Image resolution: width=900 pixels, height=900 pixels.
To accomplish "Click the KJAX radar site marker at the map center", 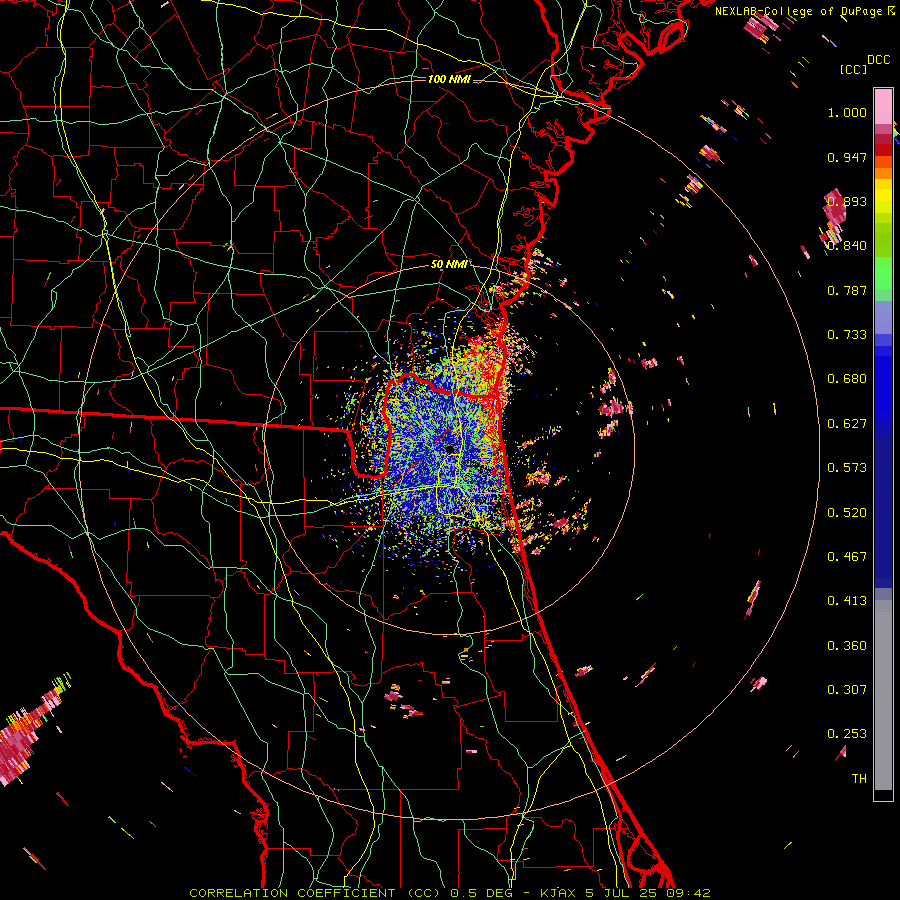I will [x=451, y=449].
